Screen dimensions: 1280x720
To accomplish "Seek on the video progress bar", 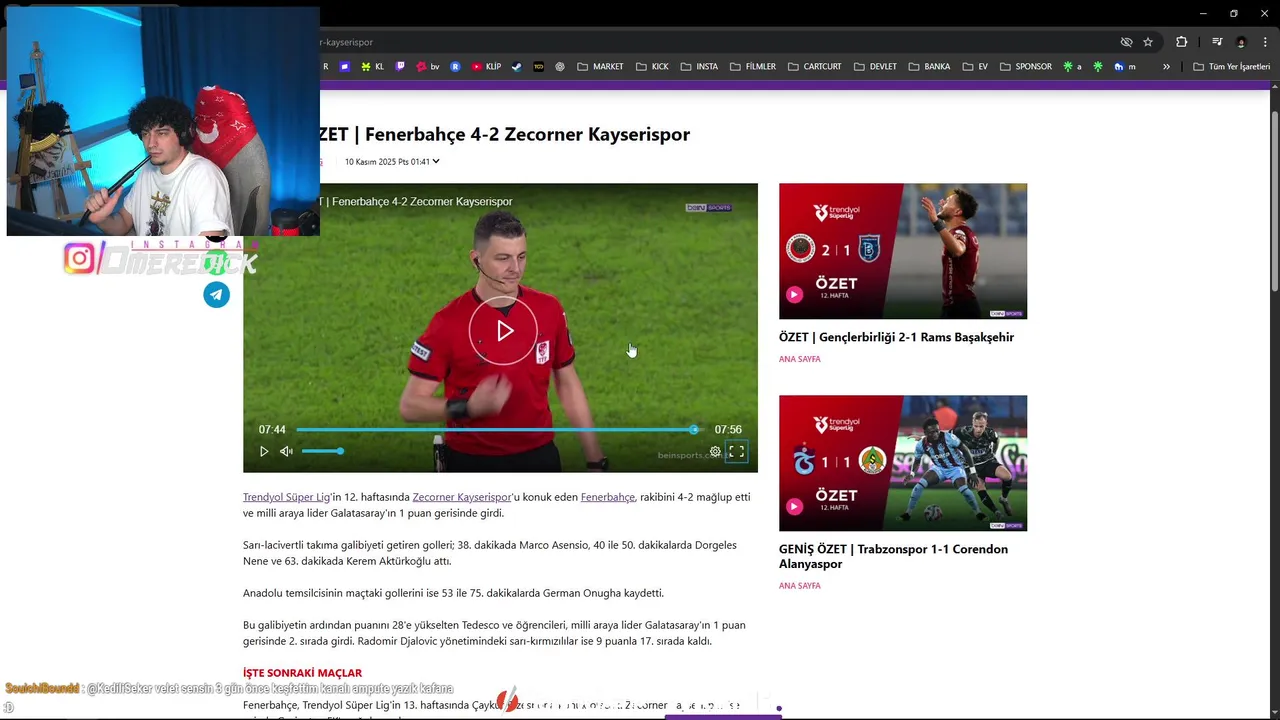I will 497,430.
